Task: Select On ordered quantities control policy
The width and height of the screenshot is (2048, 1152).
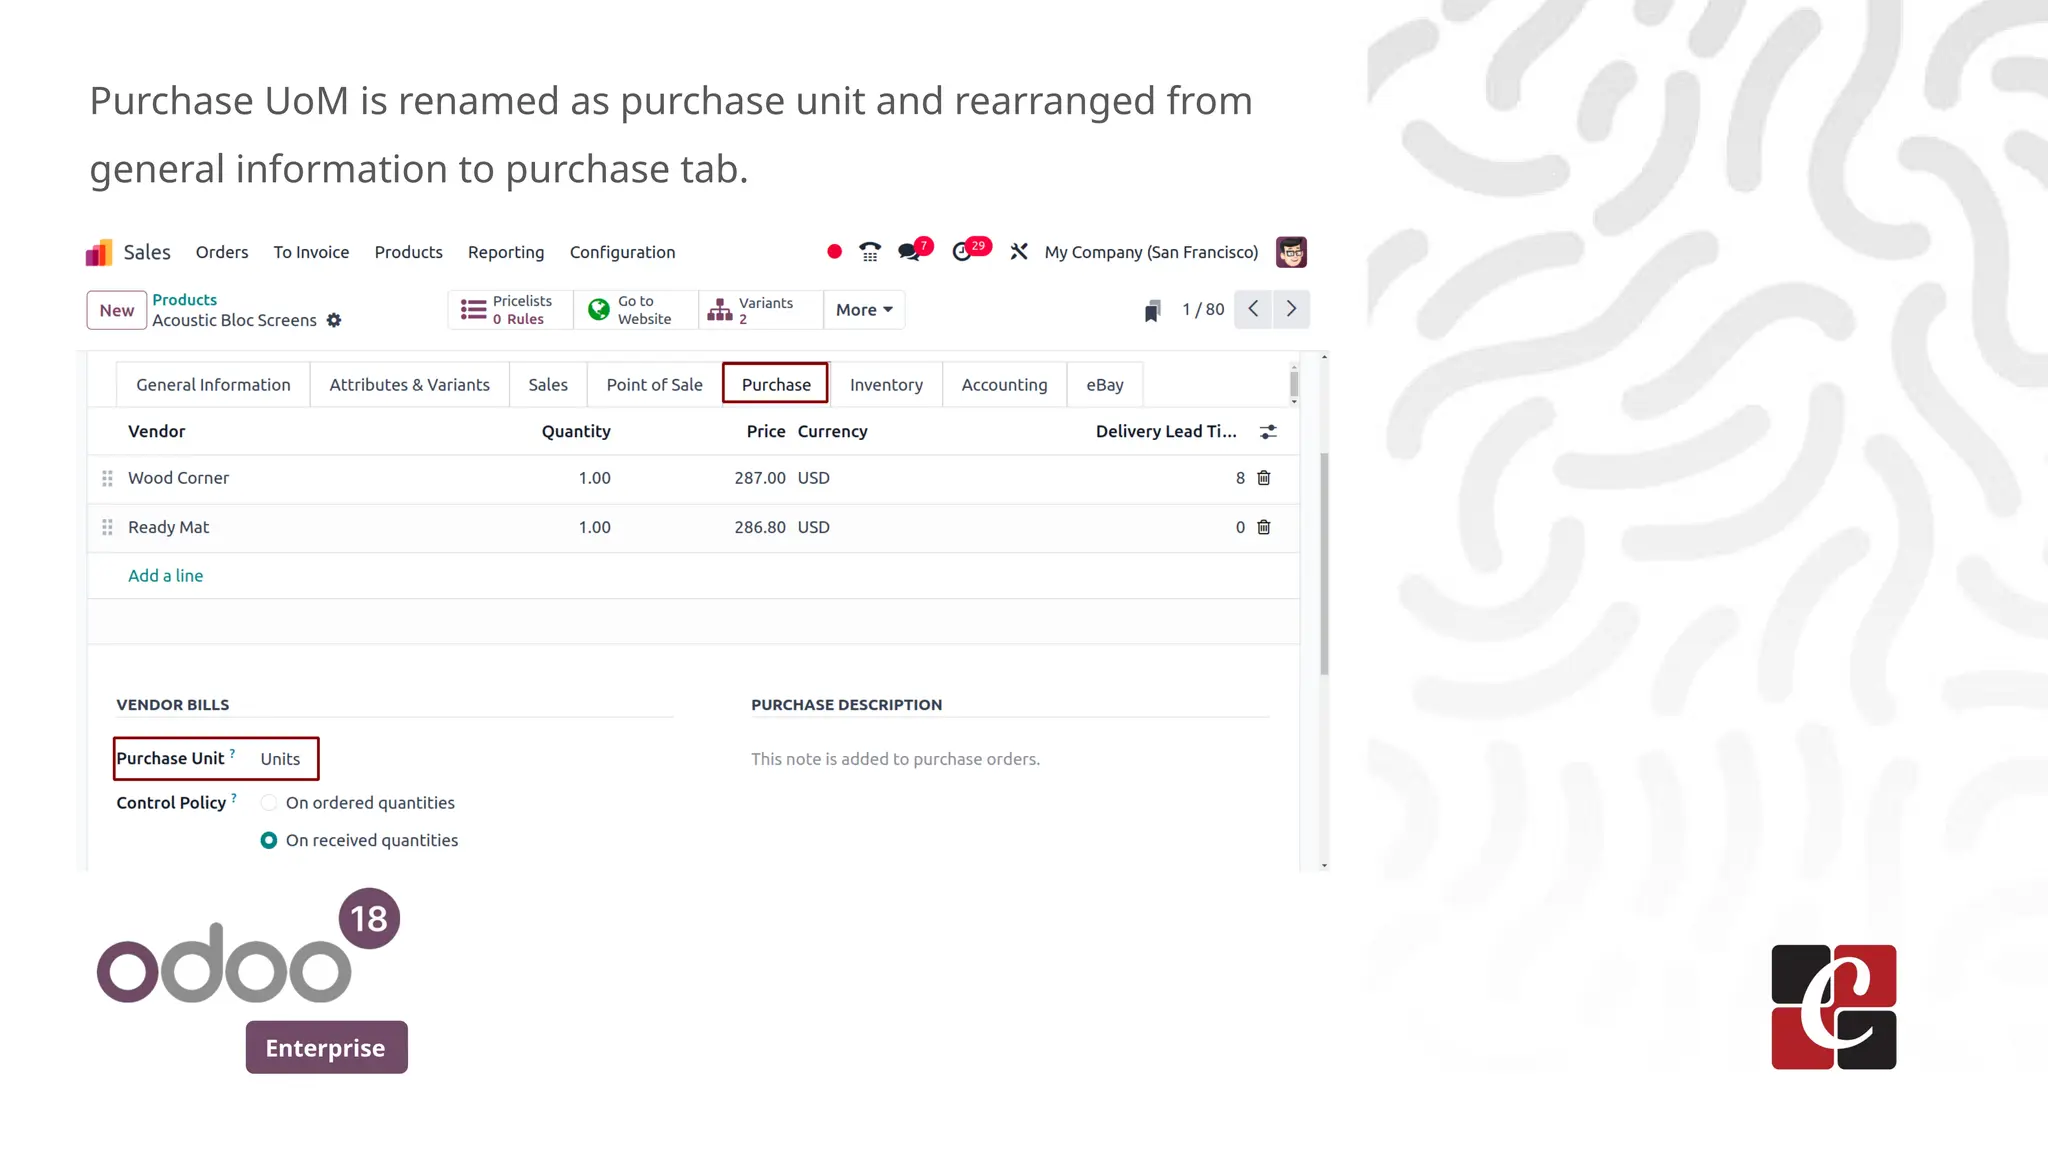Action: pos(269,803)
